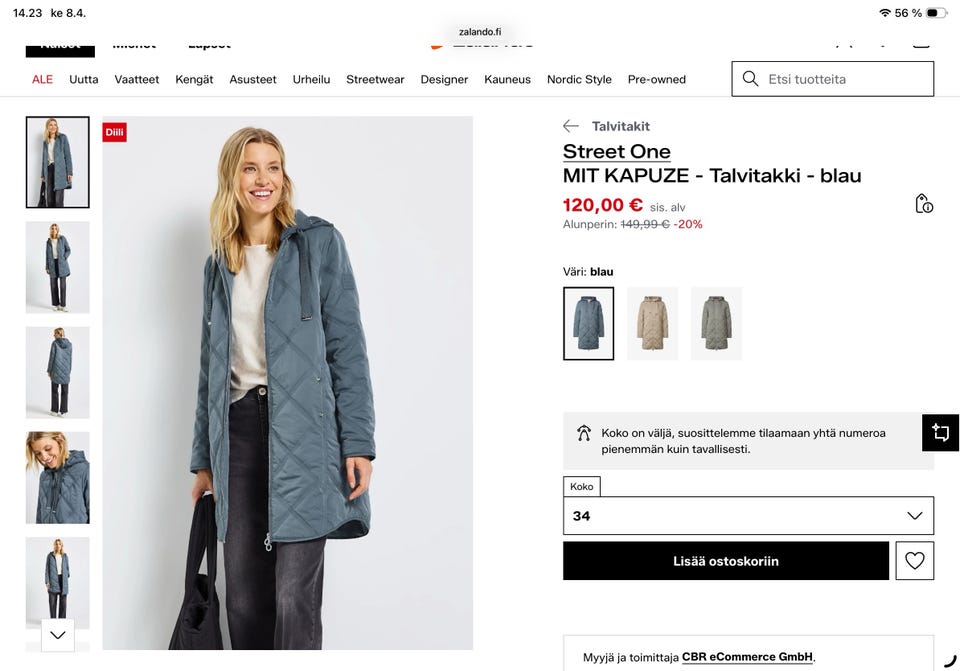Select the face close-up thumbnail image
The width and height of the screenshot is (960, 671).
57,477
